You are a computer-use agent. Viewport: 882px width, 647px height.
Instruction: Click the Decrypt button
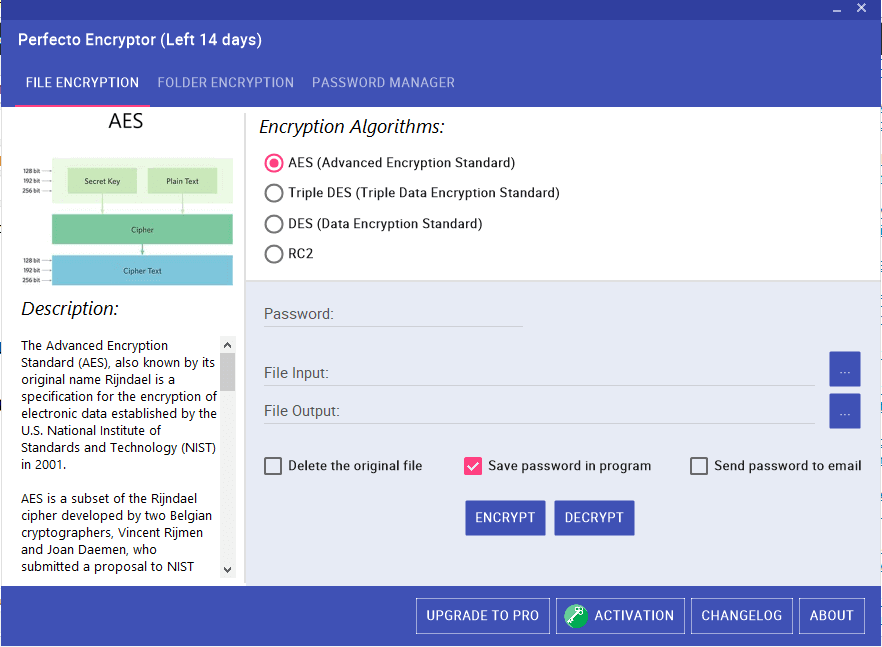[594, 518]
